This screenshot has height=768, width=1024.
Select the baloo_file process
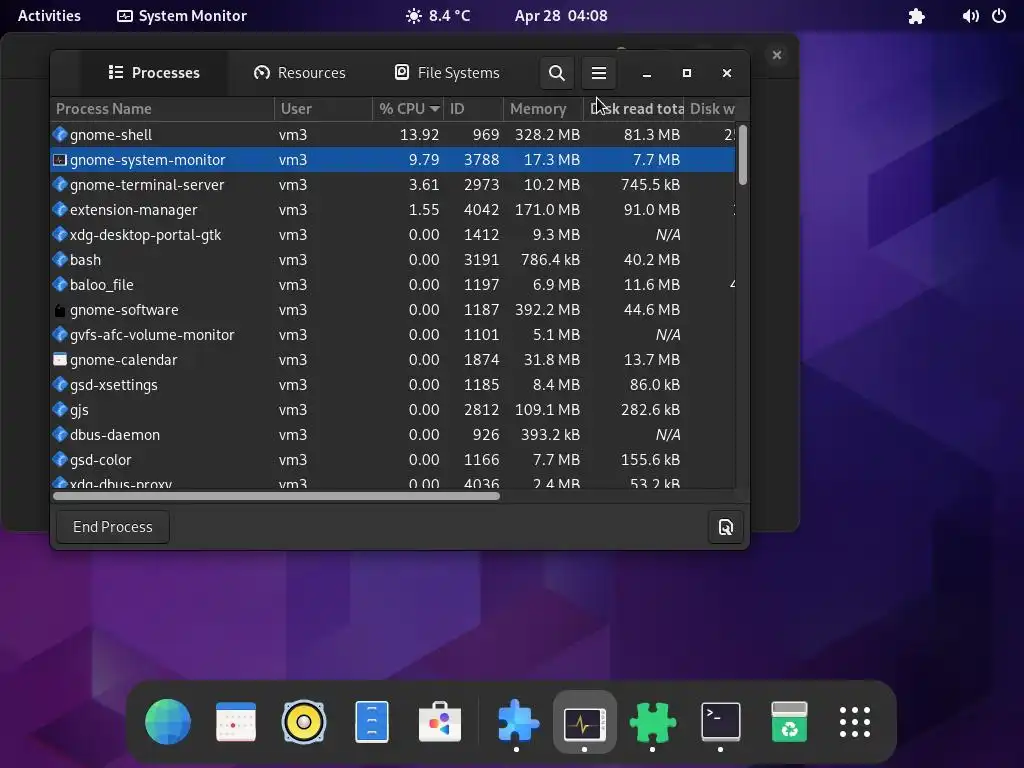[393, 285]
